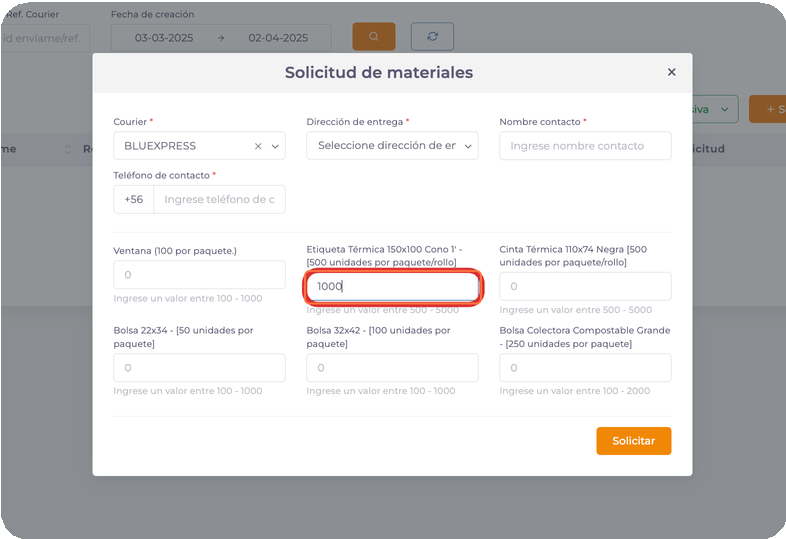
Task: Close the Solicitud de materiales dialog
Action: pyautogui.click(x=671, y=72)
